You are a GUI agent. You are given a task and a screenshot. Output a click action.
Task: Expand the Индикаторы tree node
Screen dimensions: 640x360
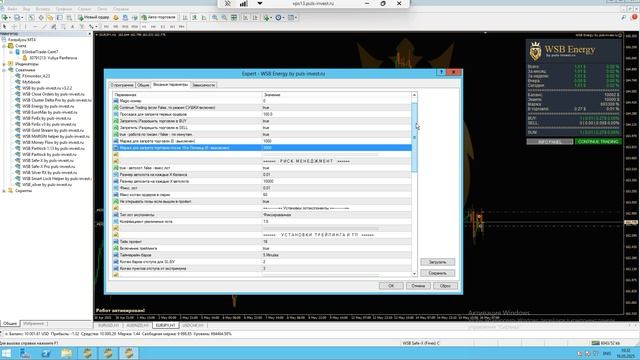pyautogui.click(x=4, y=64)
